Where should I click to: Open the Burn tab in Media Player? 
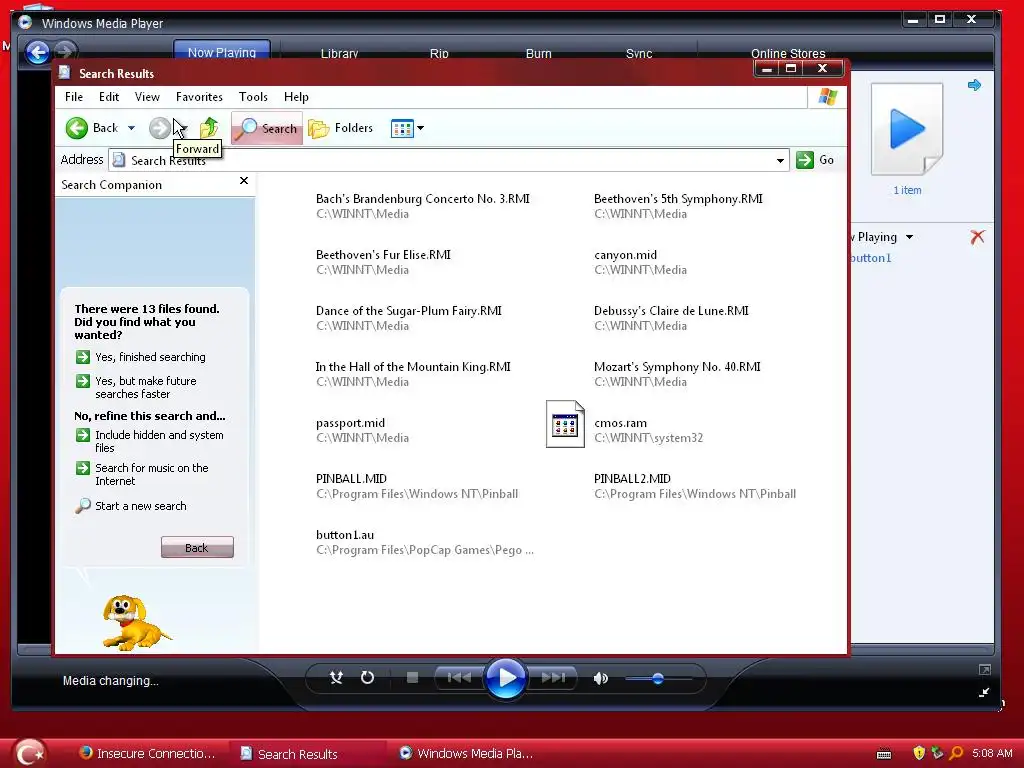[x=538, y=54]
